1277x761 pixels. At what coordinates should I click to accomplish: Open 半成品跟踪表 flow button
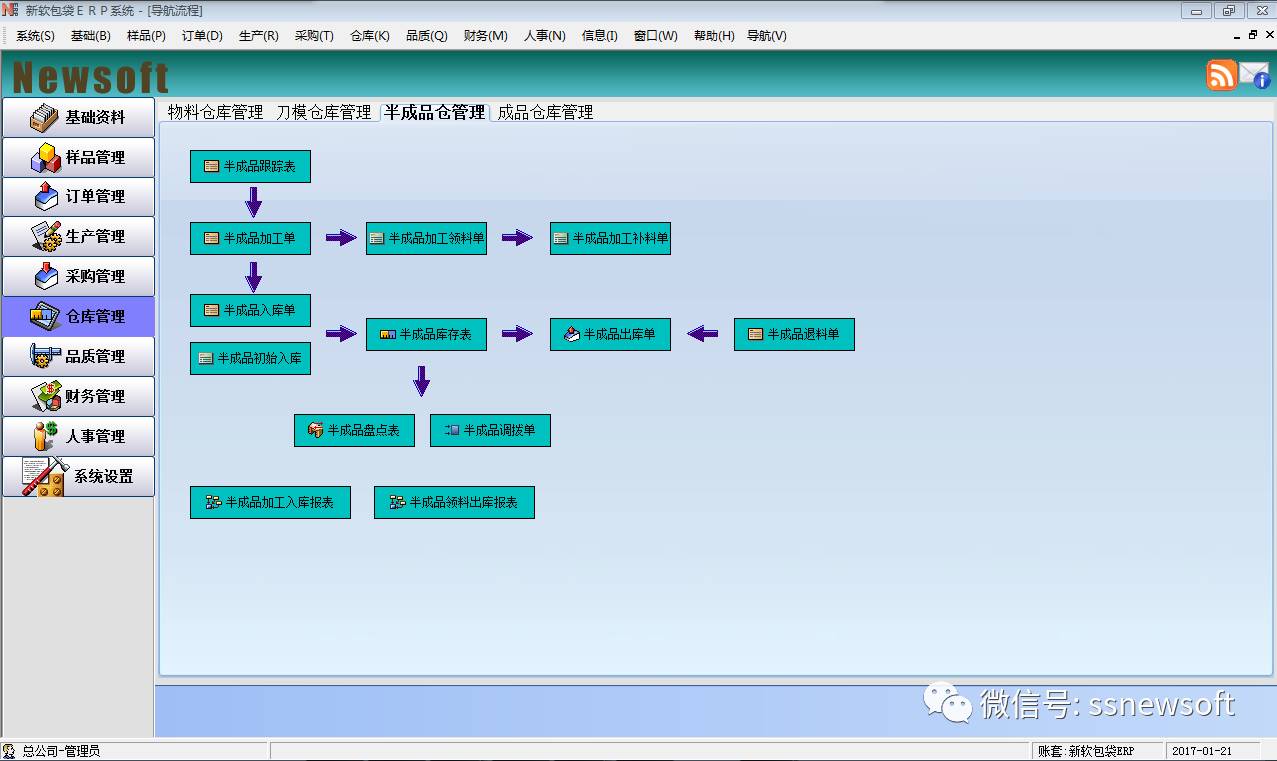(x=250, y=167)
